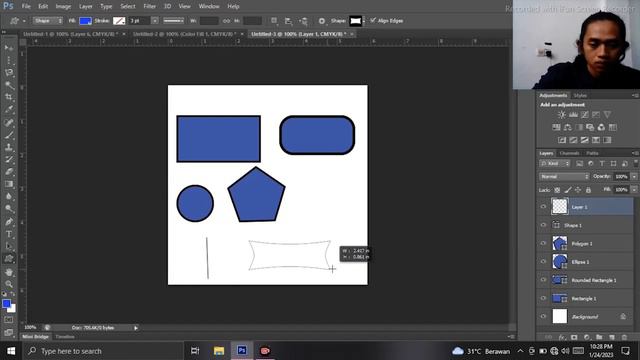Open layer Opacity dropdown arrow

634,176
